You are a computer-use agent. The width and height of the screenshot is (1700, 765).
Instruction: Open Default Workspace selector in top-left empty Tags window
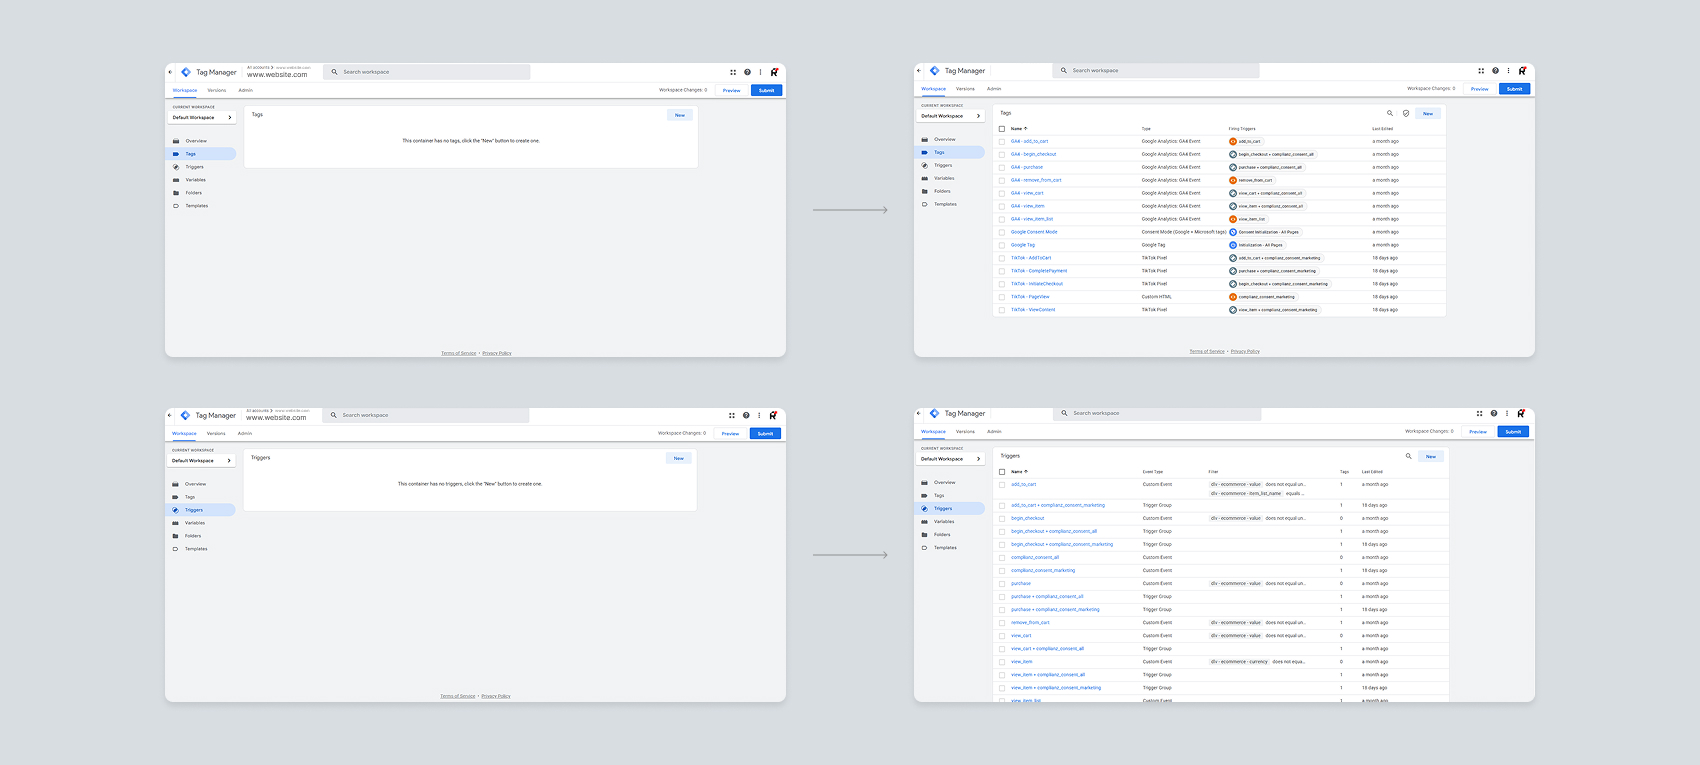pos(202,118)
